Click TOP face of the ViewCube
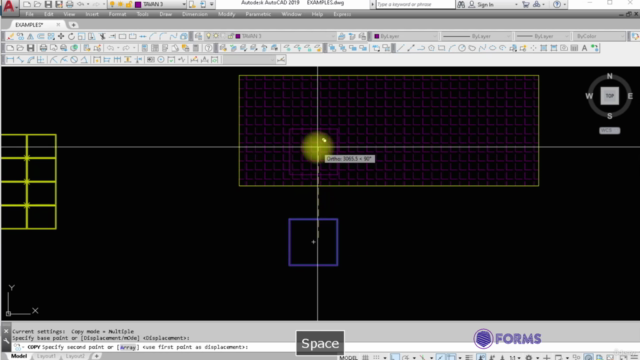This screenshot has height=360, width=640. point(609,96)
